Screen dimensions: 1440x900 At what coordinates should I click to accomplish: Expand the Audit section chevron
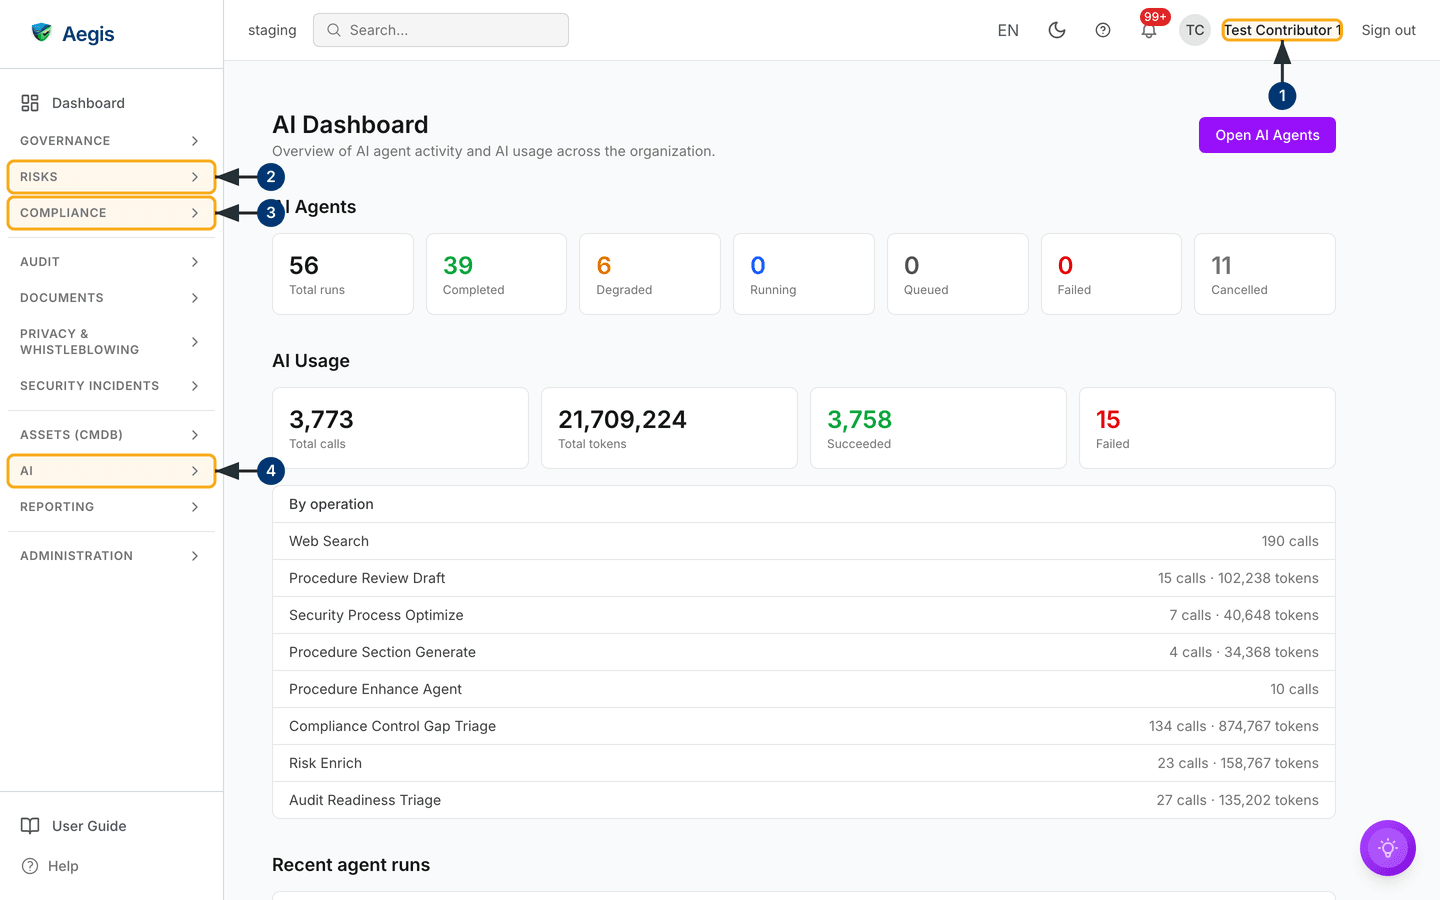coord(195,262)
